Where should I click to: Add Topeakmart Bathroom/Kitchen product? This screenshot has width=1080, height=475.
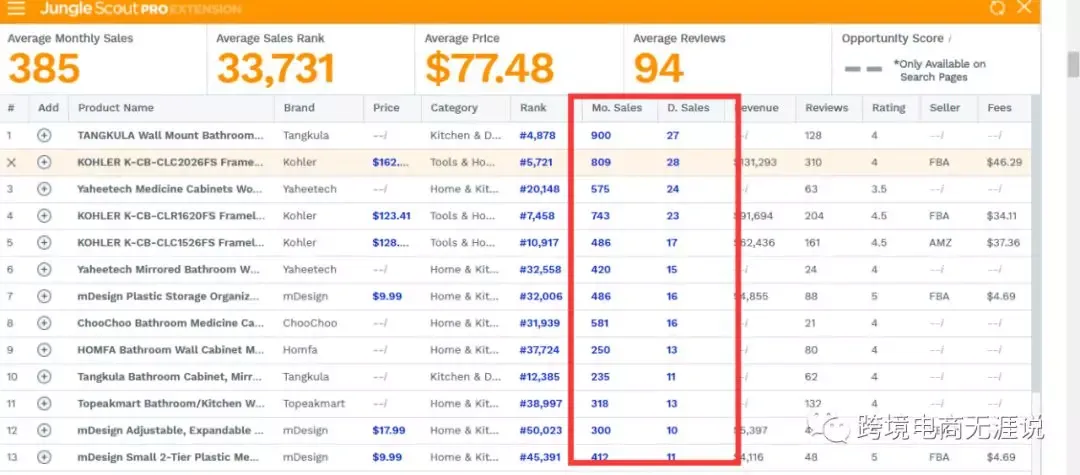tap(44, 404)
